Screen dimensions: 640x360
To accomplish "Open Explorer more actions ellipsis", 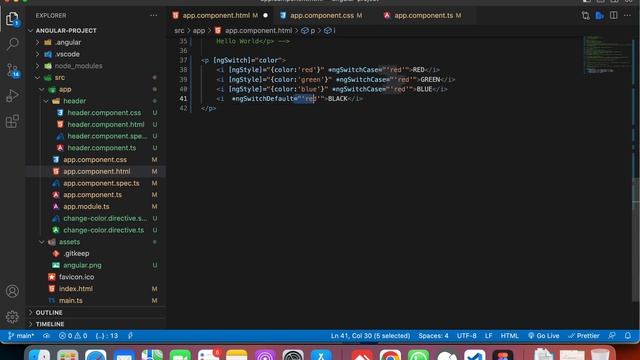I will pos(153,16).
